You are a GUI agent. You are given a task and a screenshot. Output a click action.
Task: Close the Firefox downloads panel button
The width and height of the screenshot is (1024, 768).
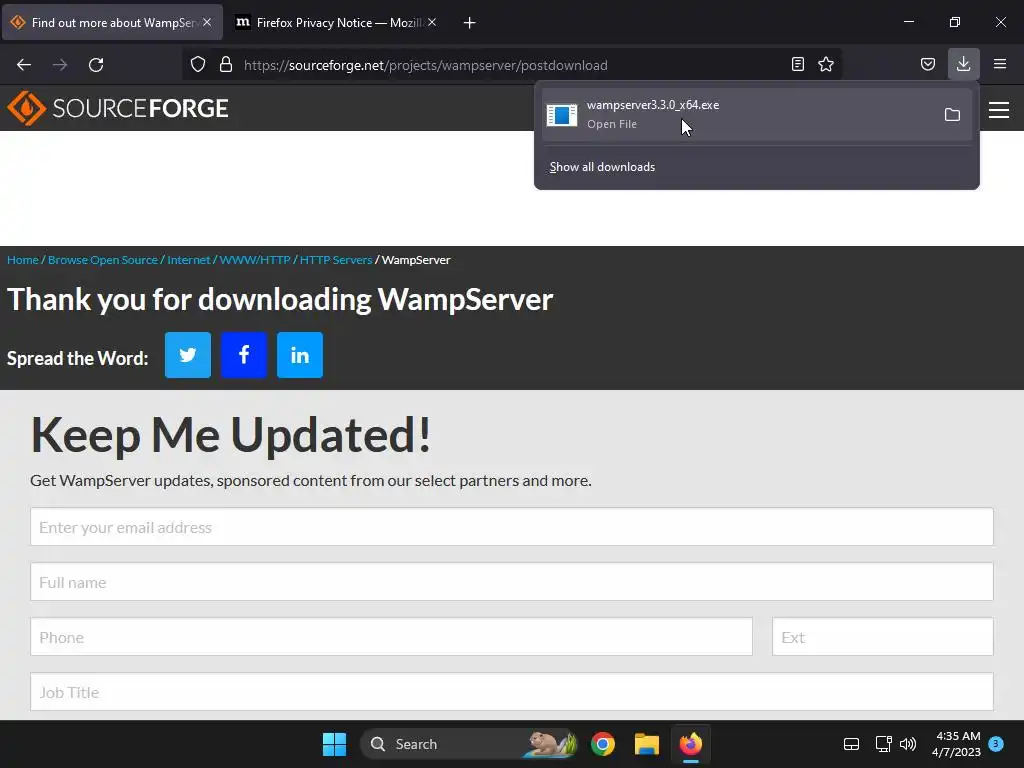(x=963, y=64)
